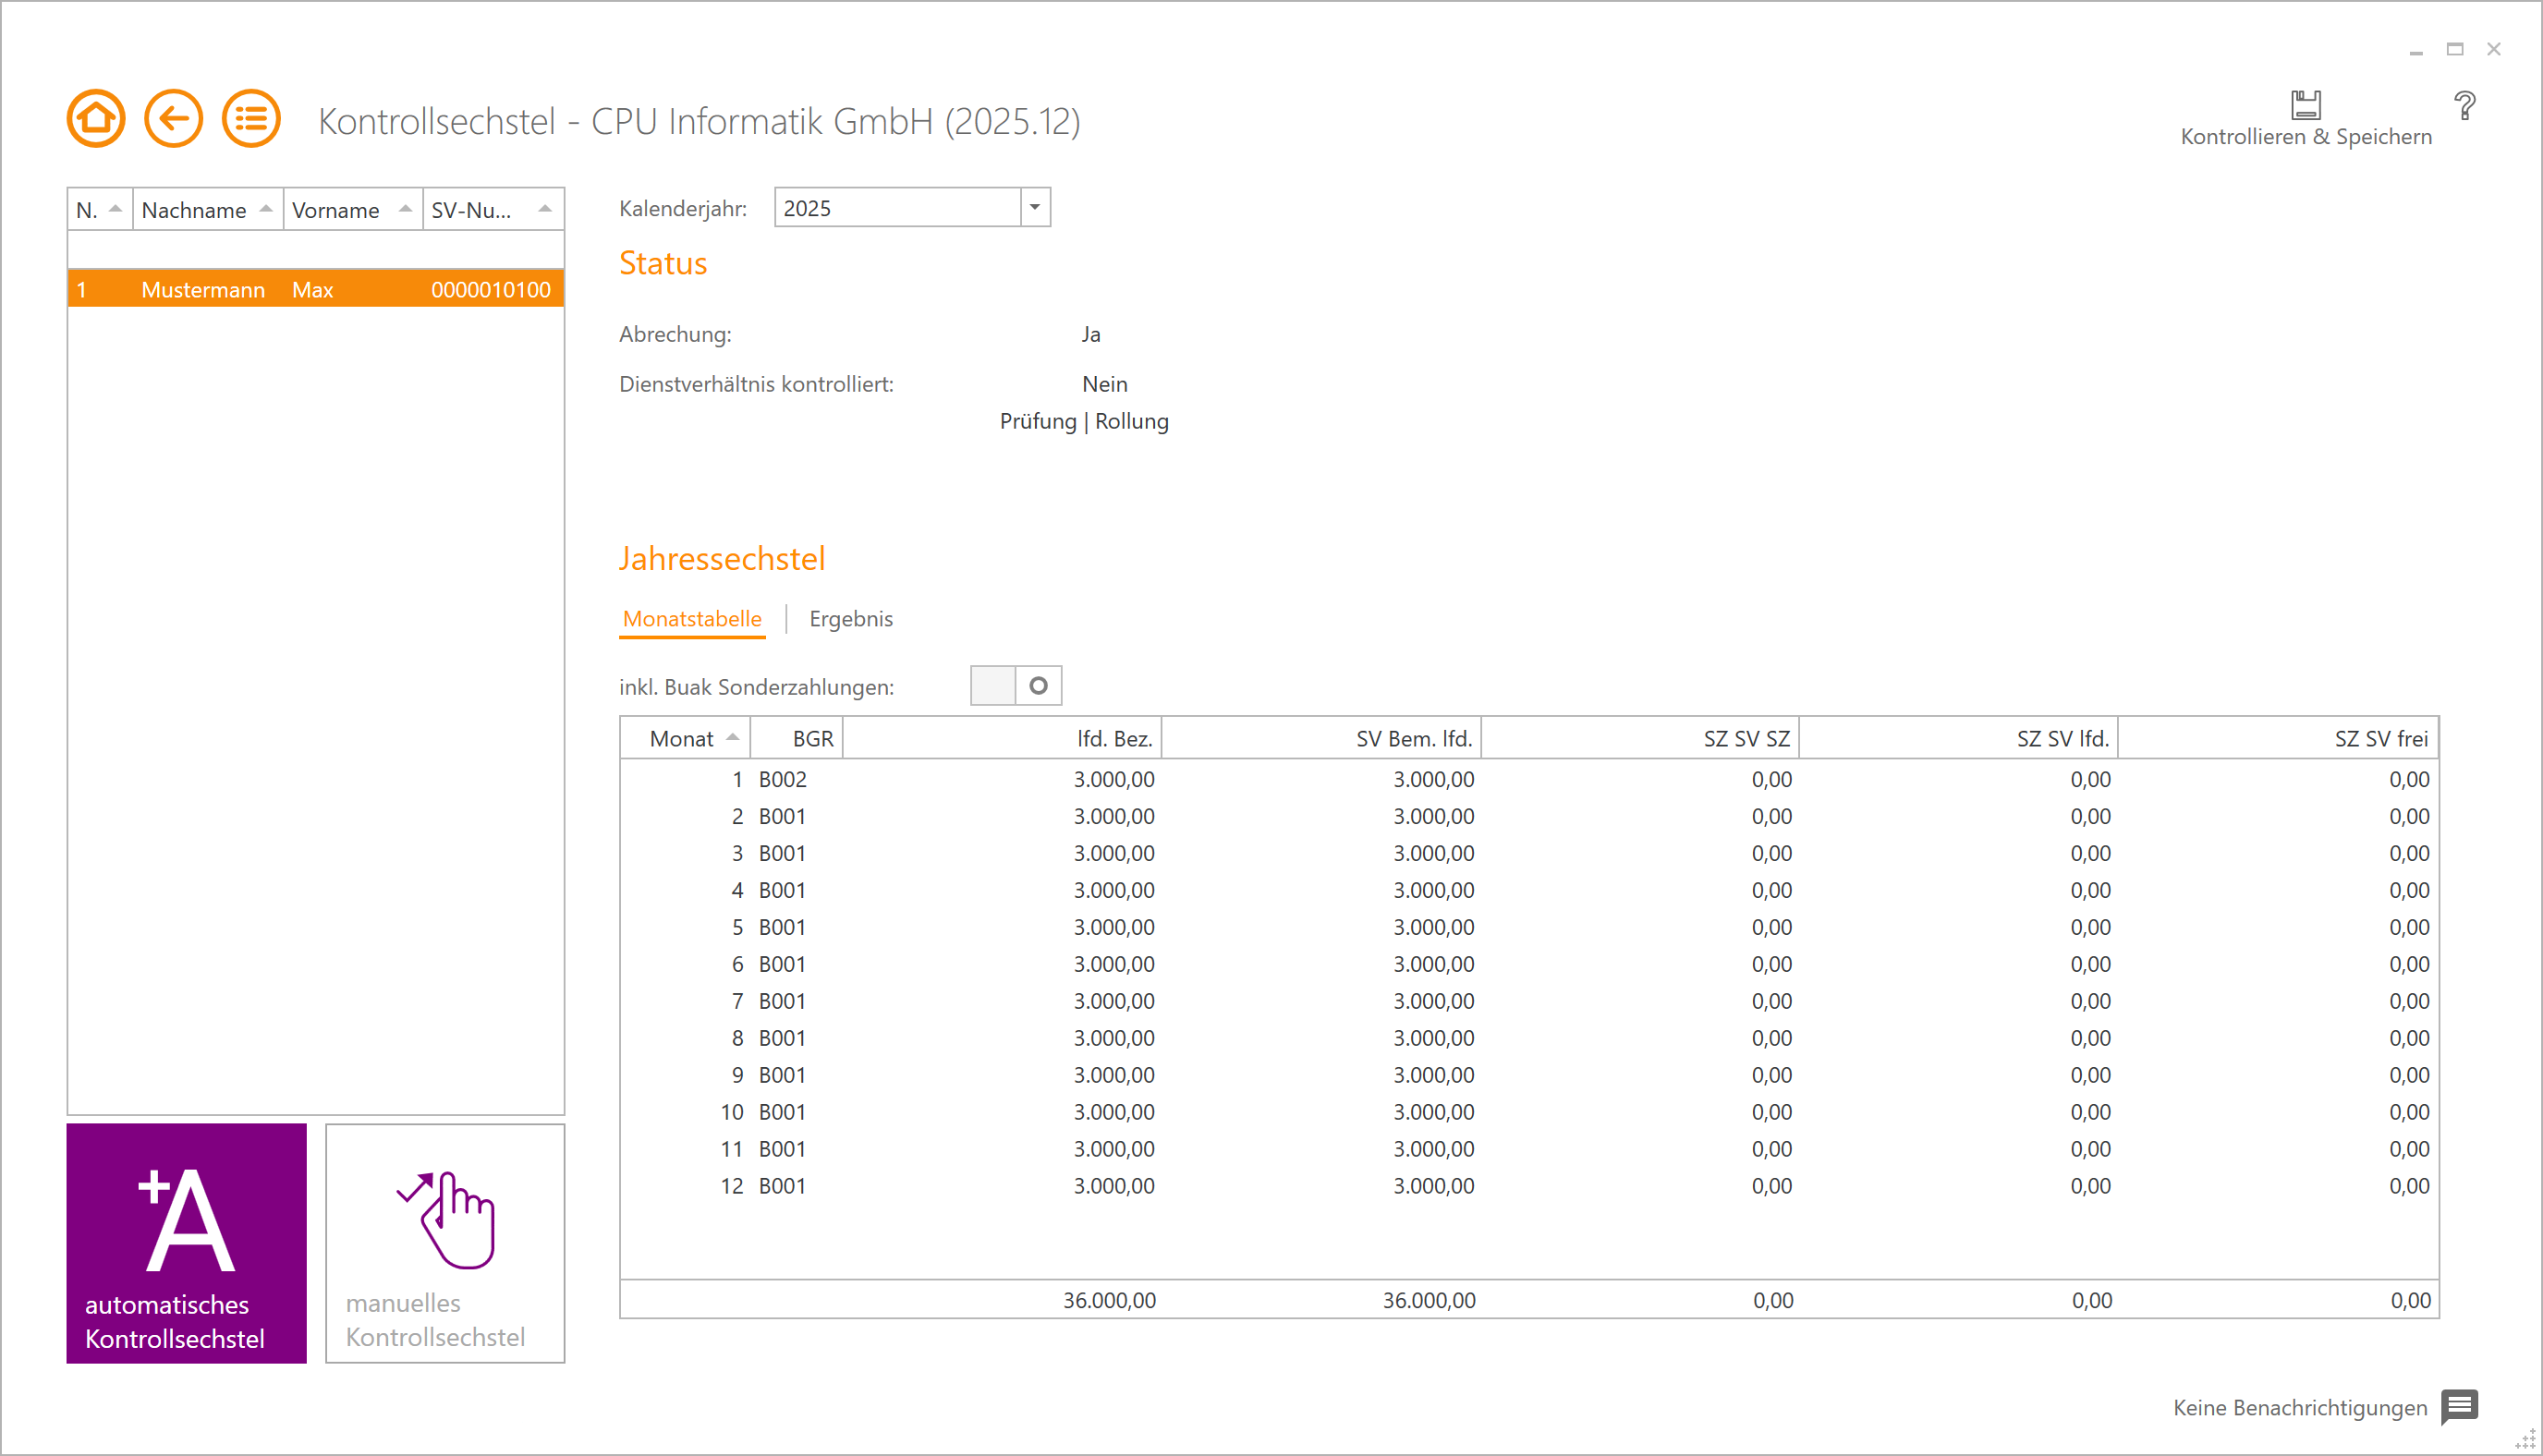Open the help question mark icon
The height and width of the screenshot is (1456, 2543).
tap(2464, 104)
